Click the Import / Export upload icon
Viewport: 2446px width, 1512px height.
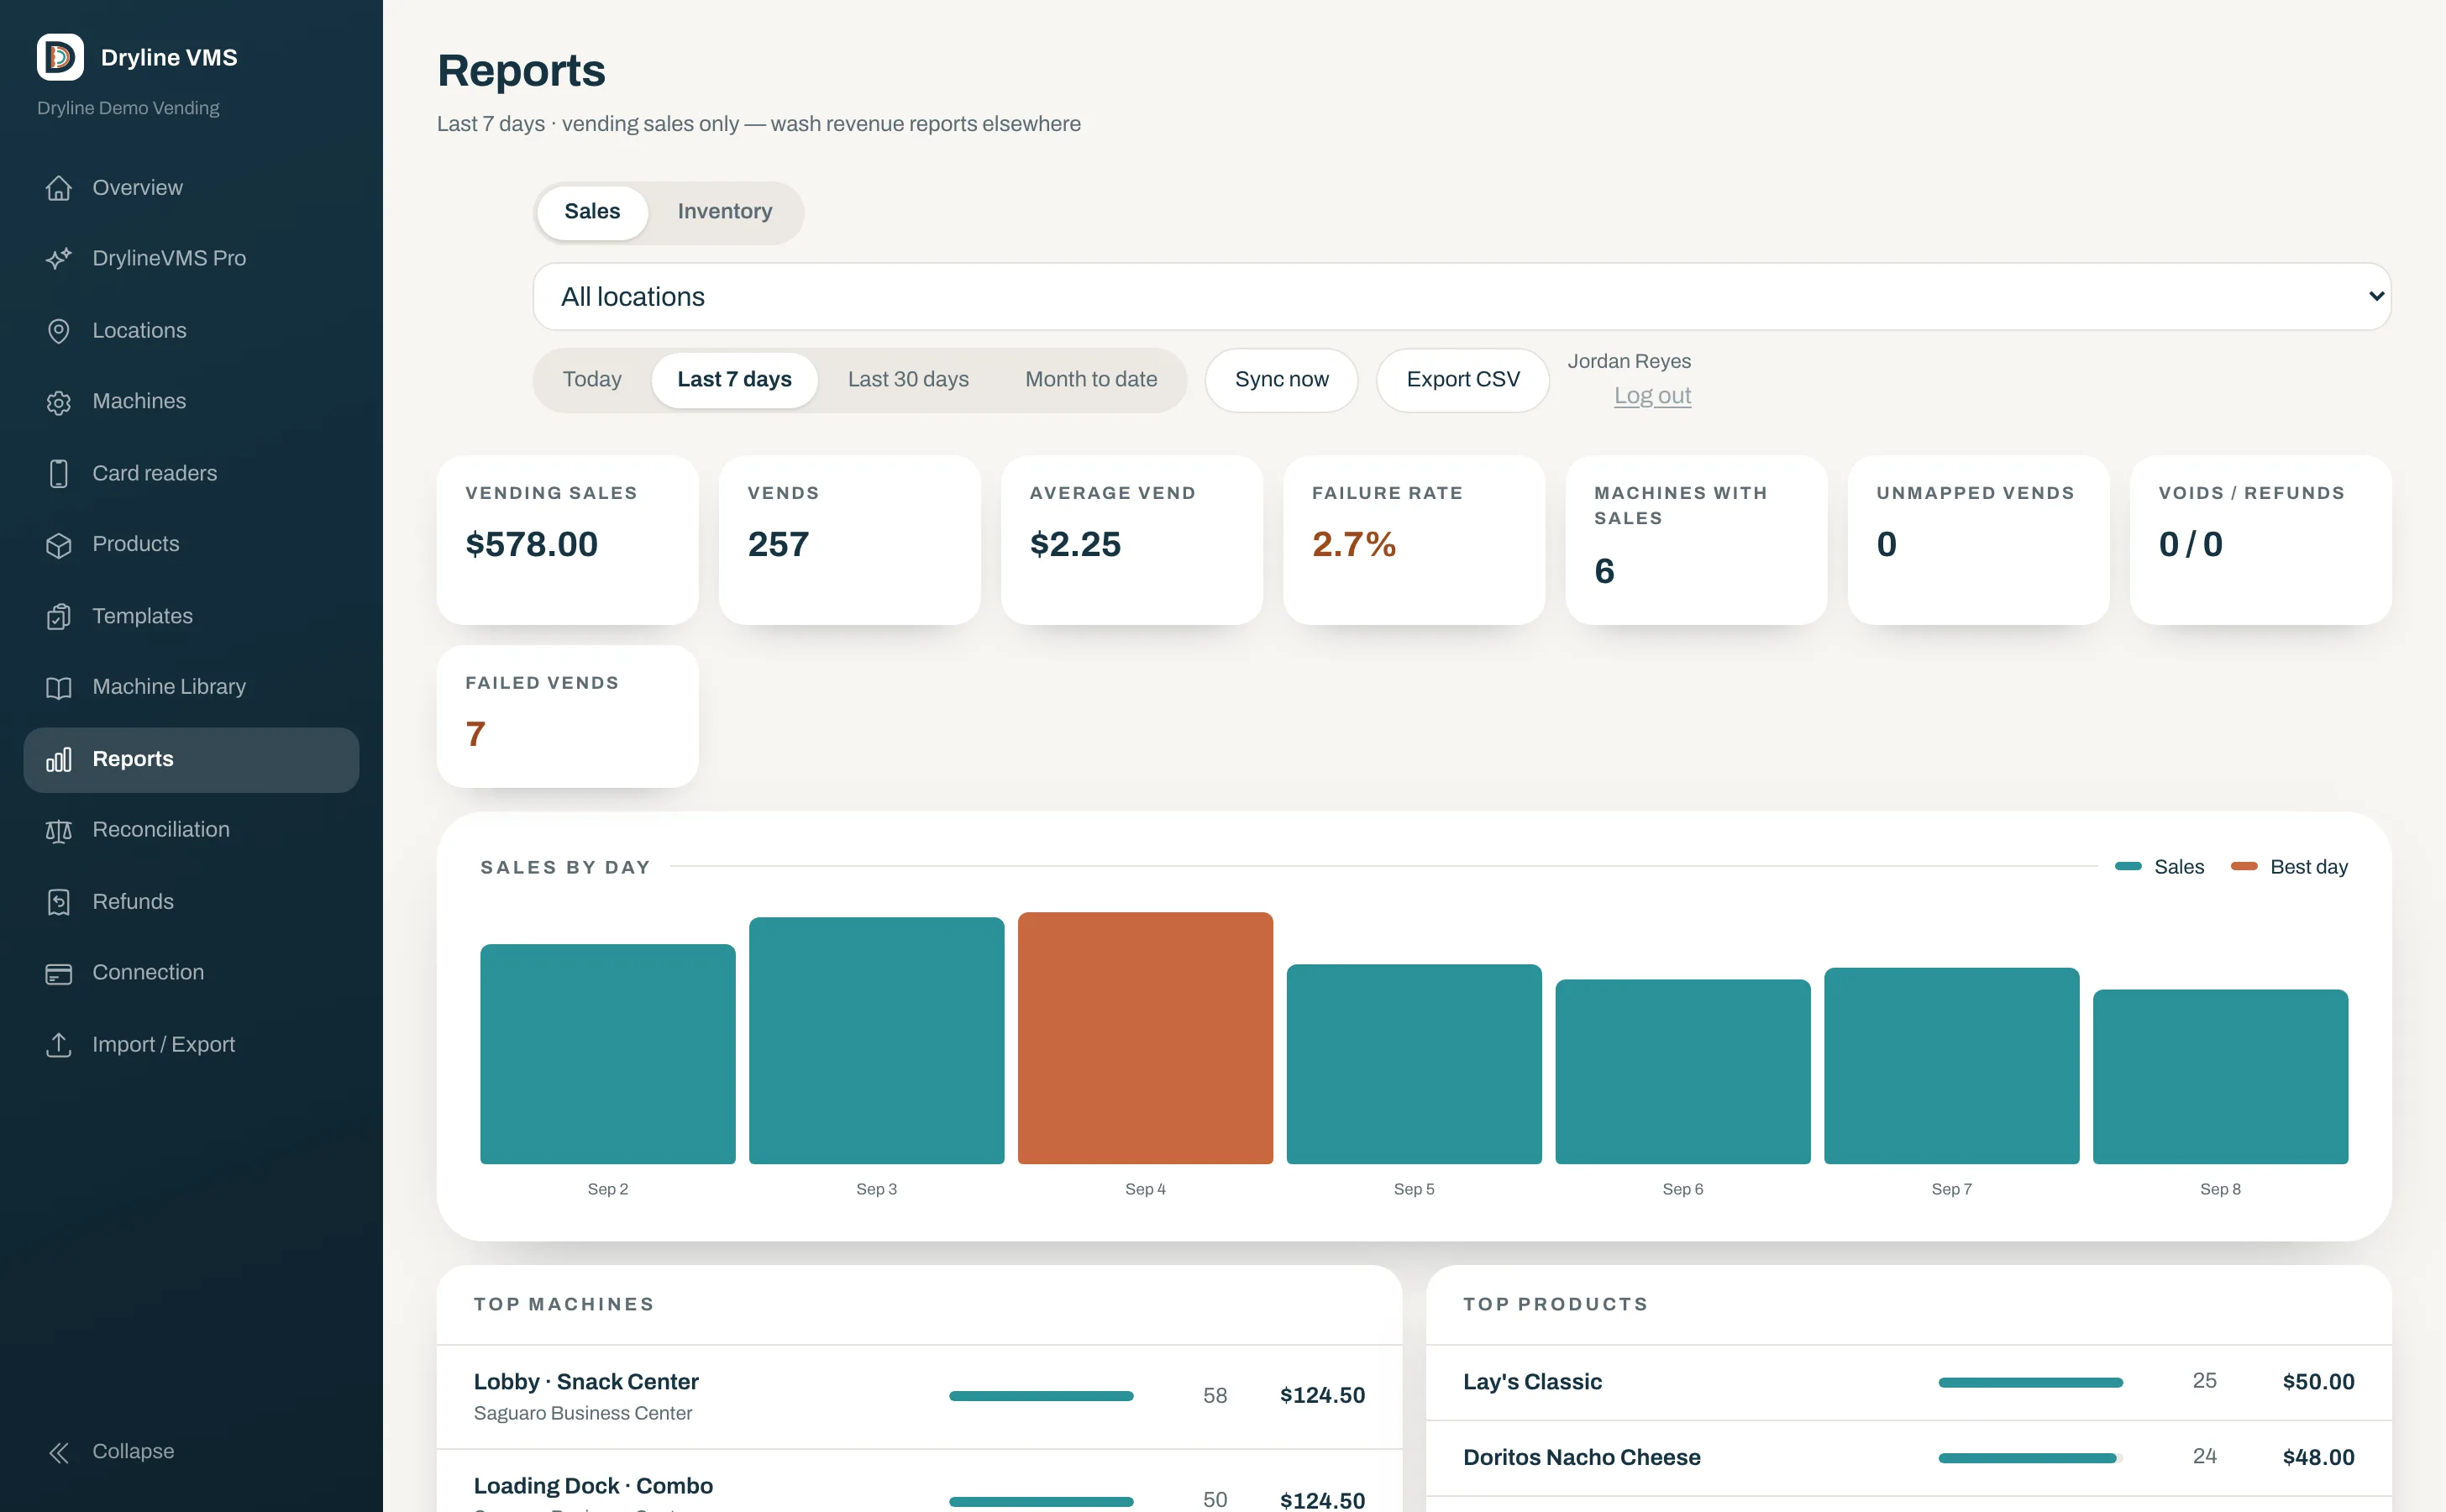point(59,1045)
